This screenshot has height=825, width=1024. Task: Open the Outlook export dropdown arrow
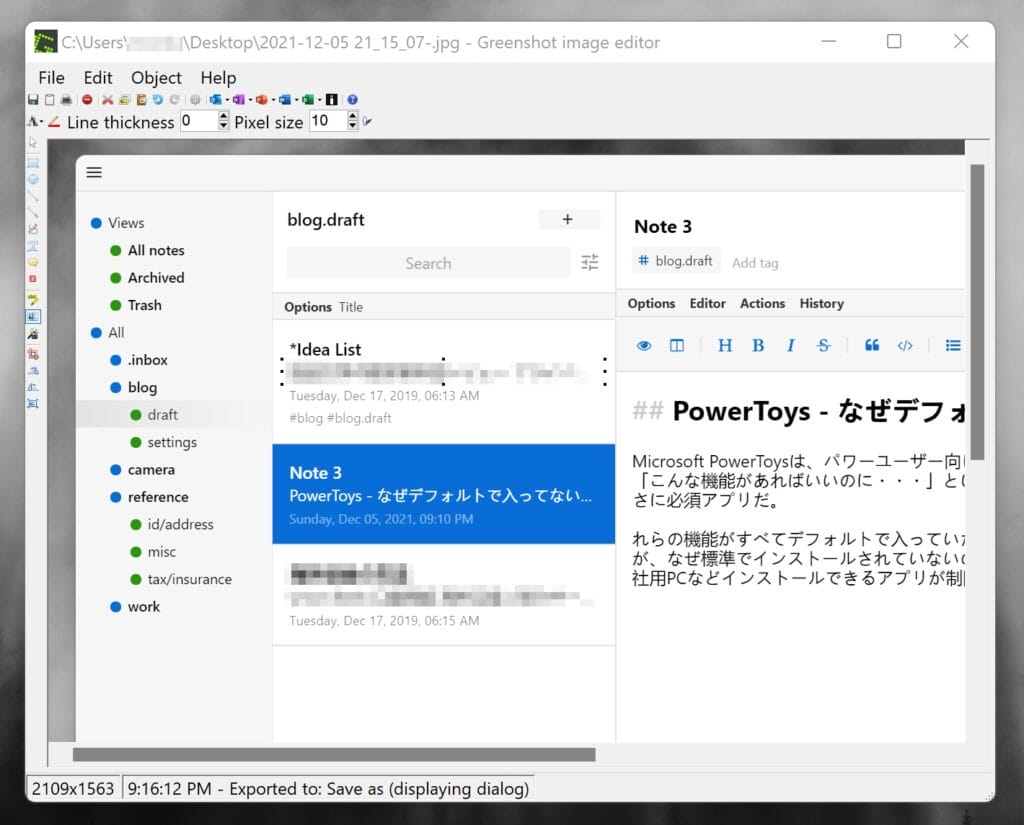[x=227, y=100]
